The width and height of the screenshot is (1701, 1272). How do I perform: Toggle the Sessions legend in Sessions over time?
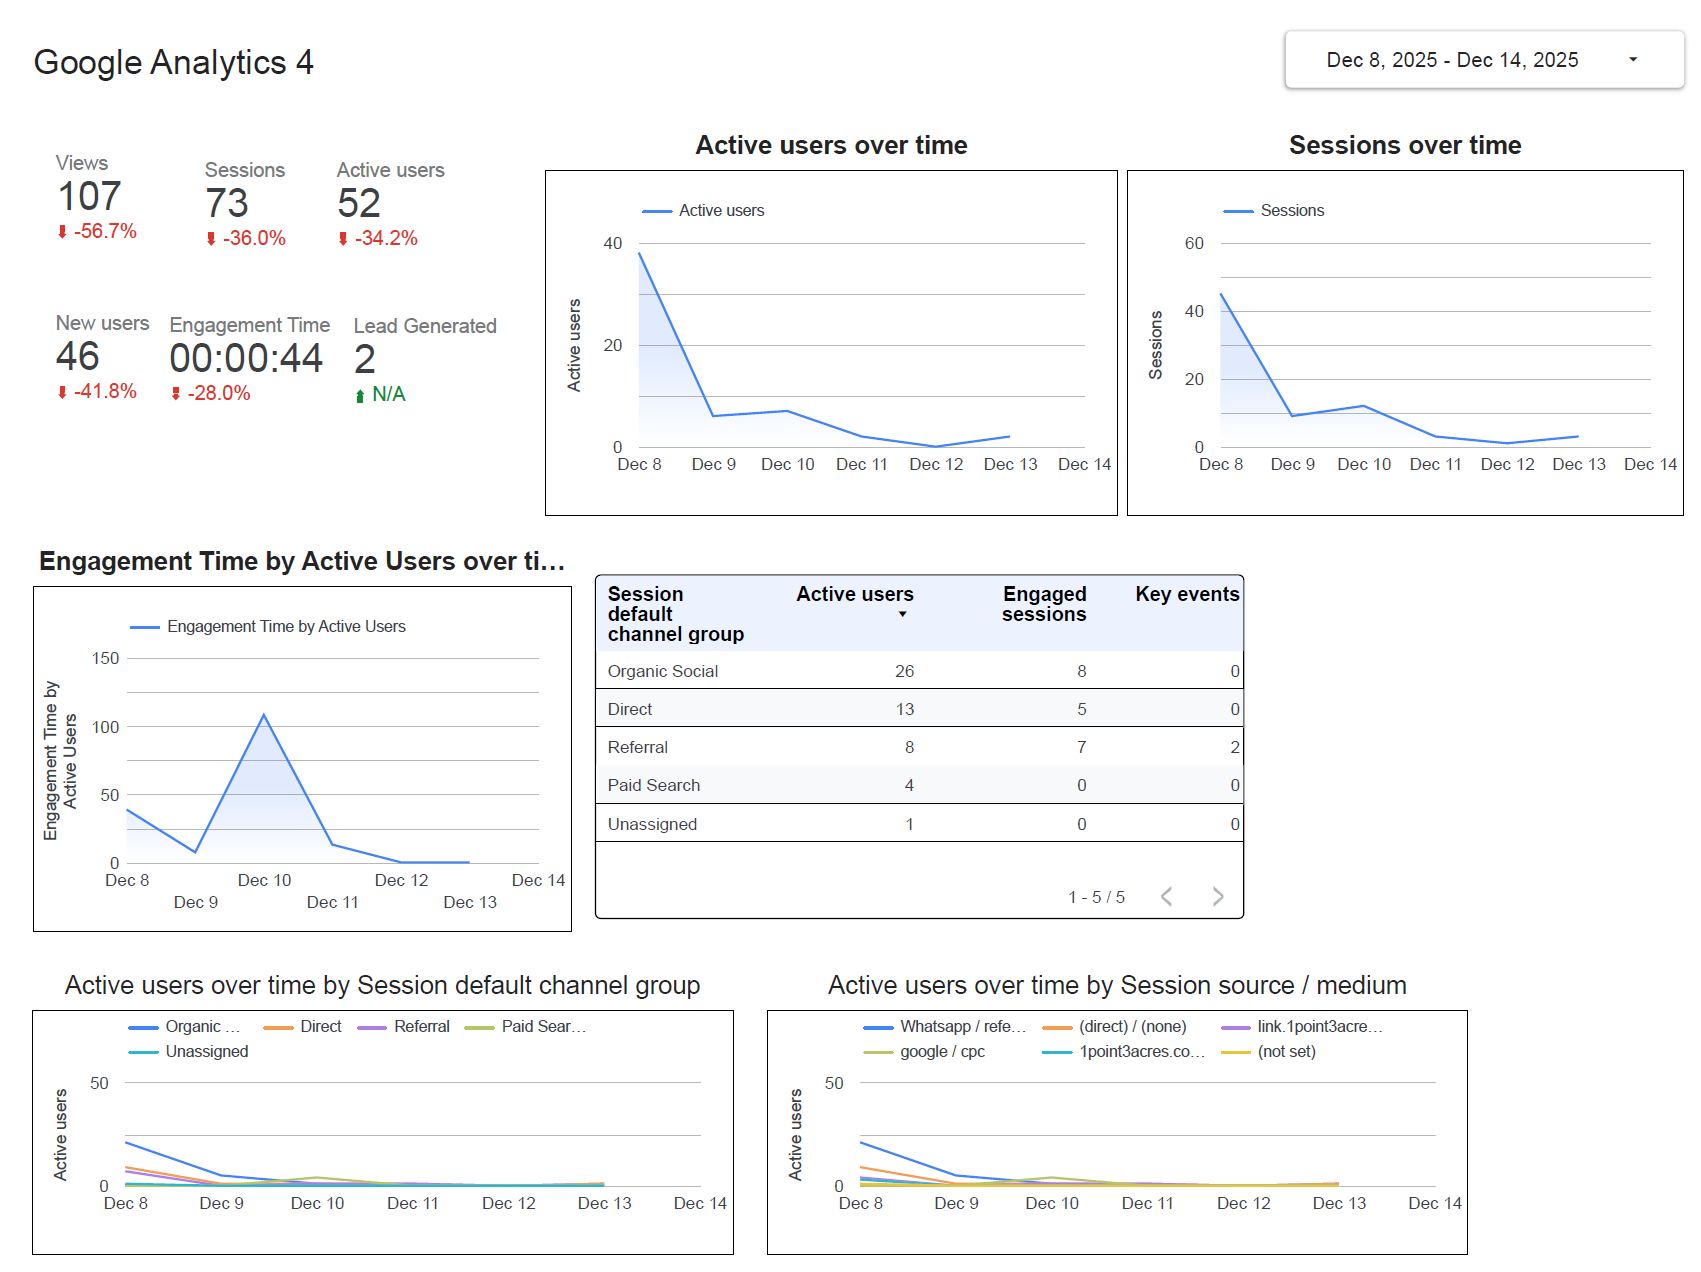tap(1292, 210)
